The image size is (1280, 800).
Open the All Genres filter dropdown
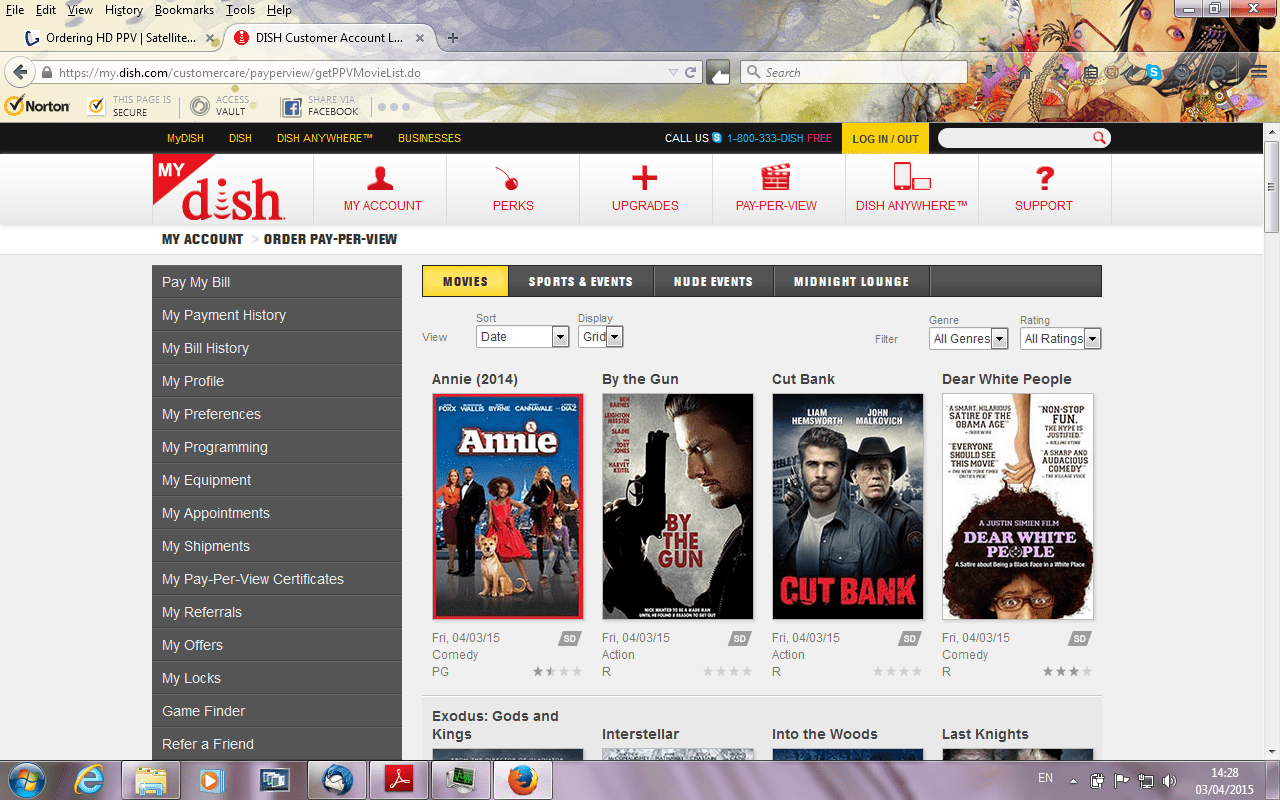[968, 339]
